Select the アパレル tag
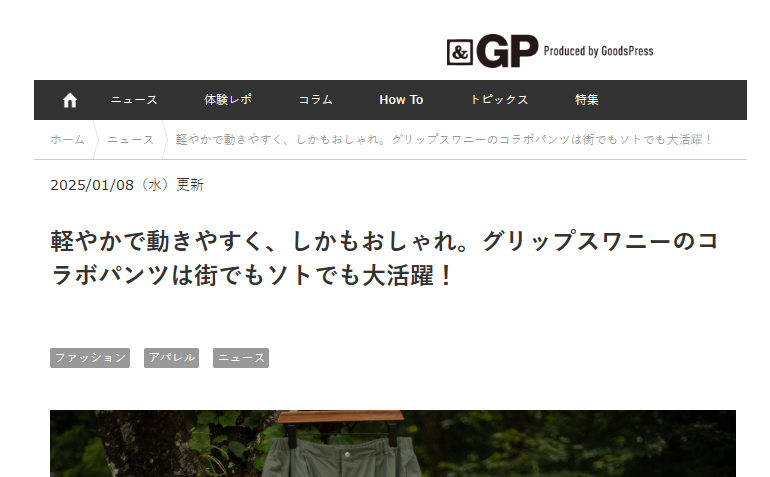 pyautogui.click(x=171, y=358)
